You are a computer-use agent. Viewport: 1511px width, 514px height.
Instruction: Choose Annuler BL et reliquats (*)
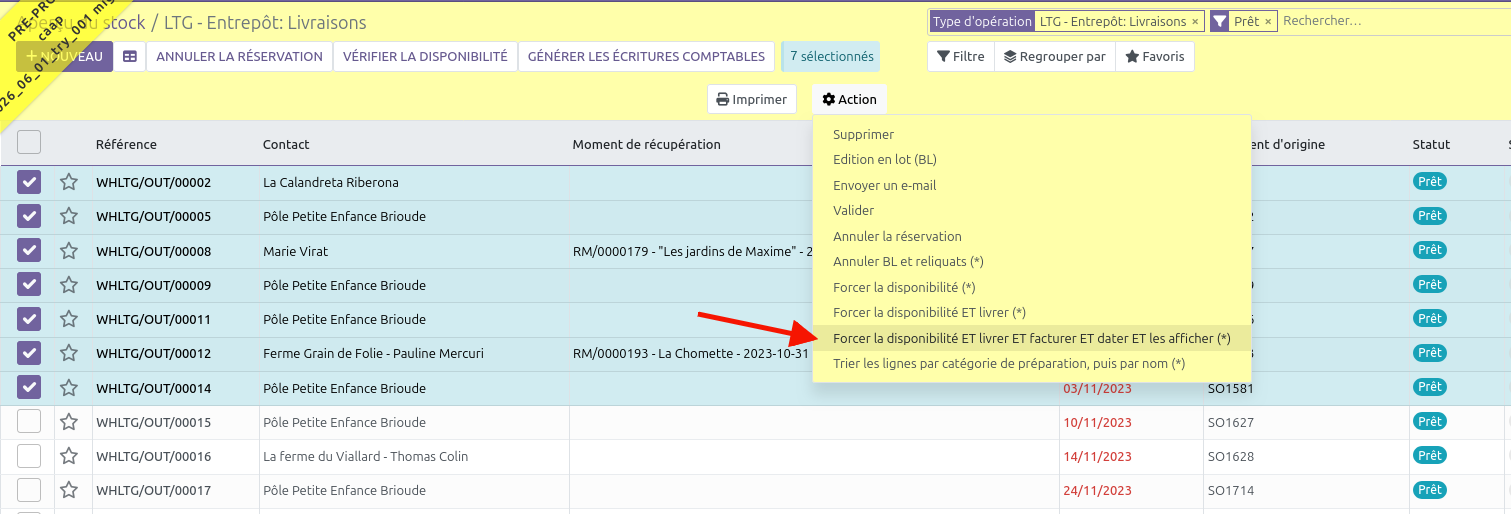[x=1031, y=261]
